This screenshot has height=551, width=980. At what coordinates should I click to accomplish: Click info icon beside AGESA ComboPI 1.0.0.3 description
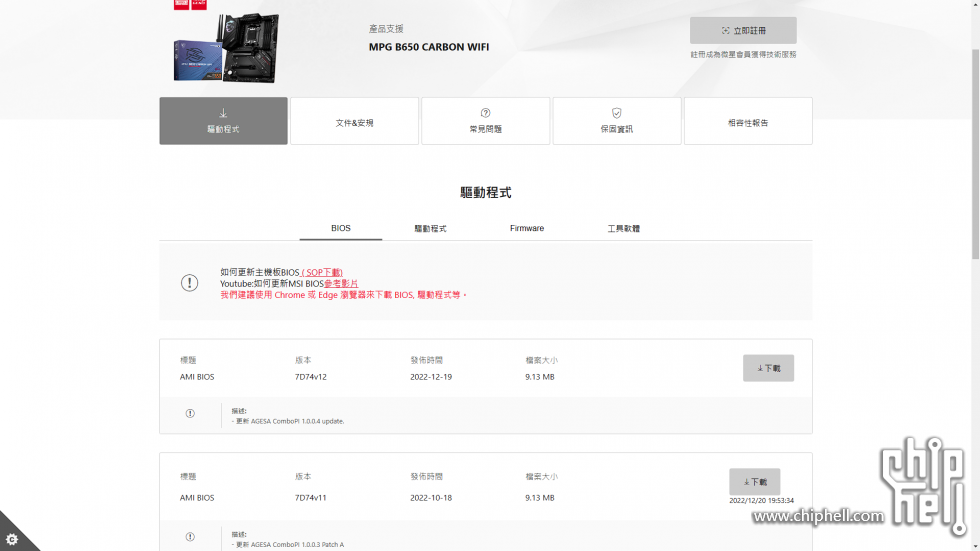(x=190, y=537)
